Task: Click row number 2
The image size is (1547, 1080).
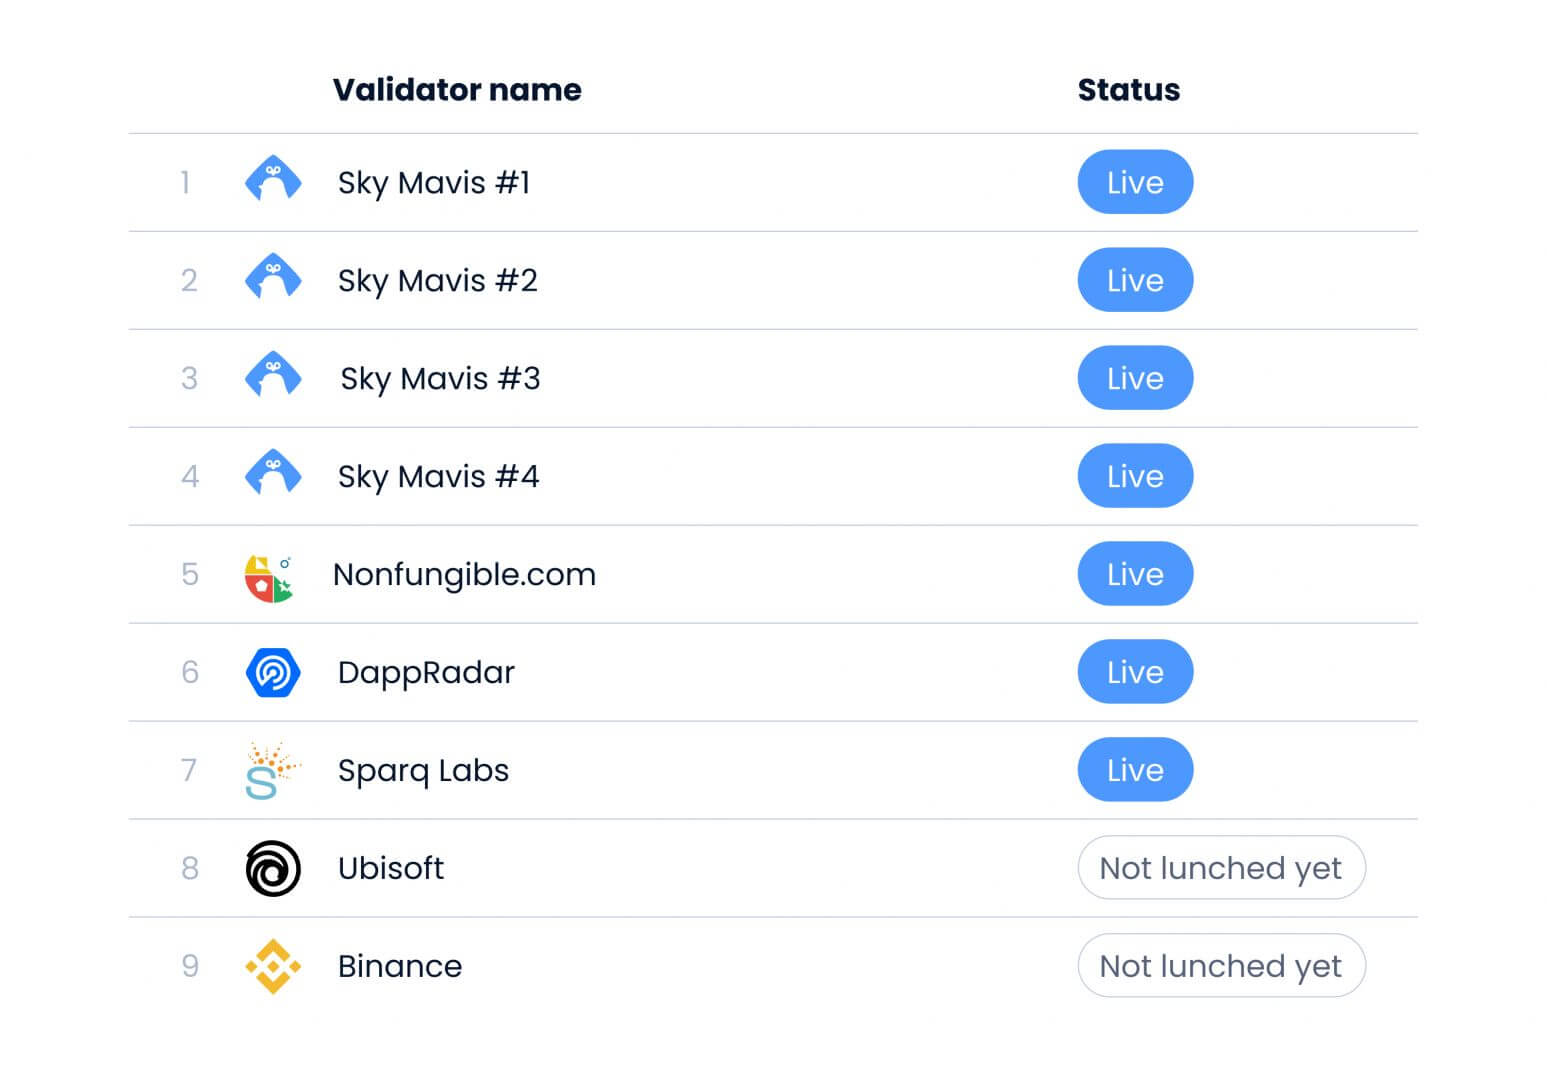Action: point(189,280)
